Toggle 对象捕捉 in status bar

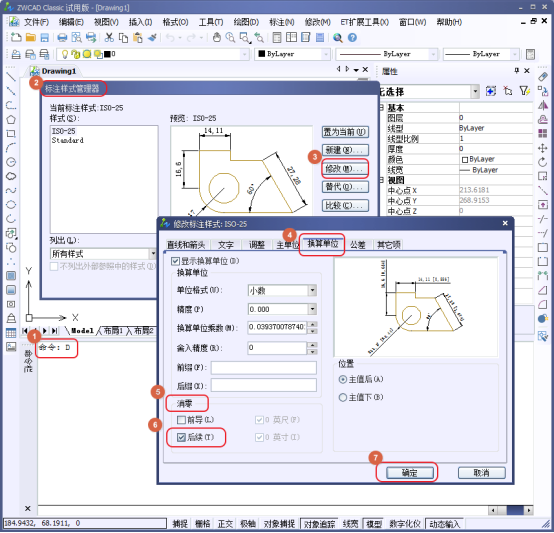pos(279,524)
